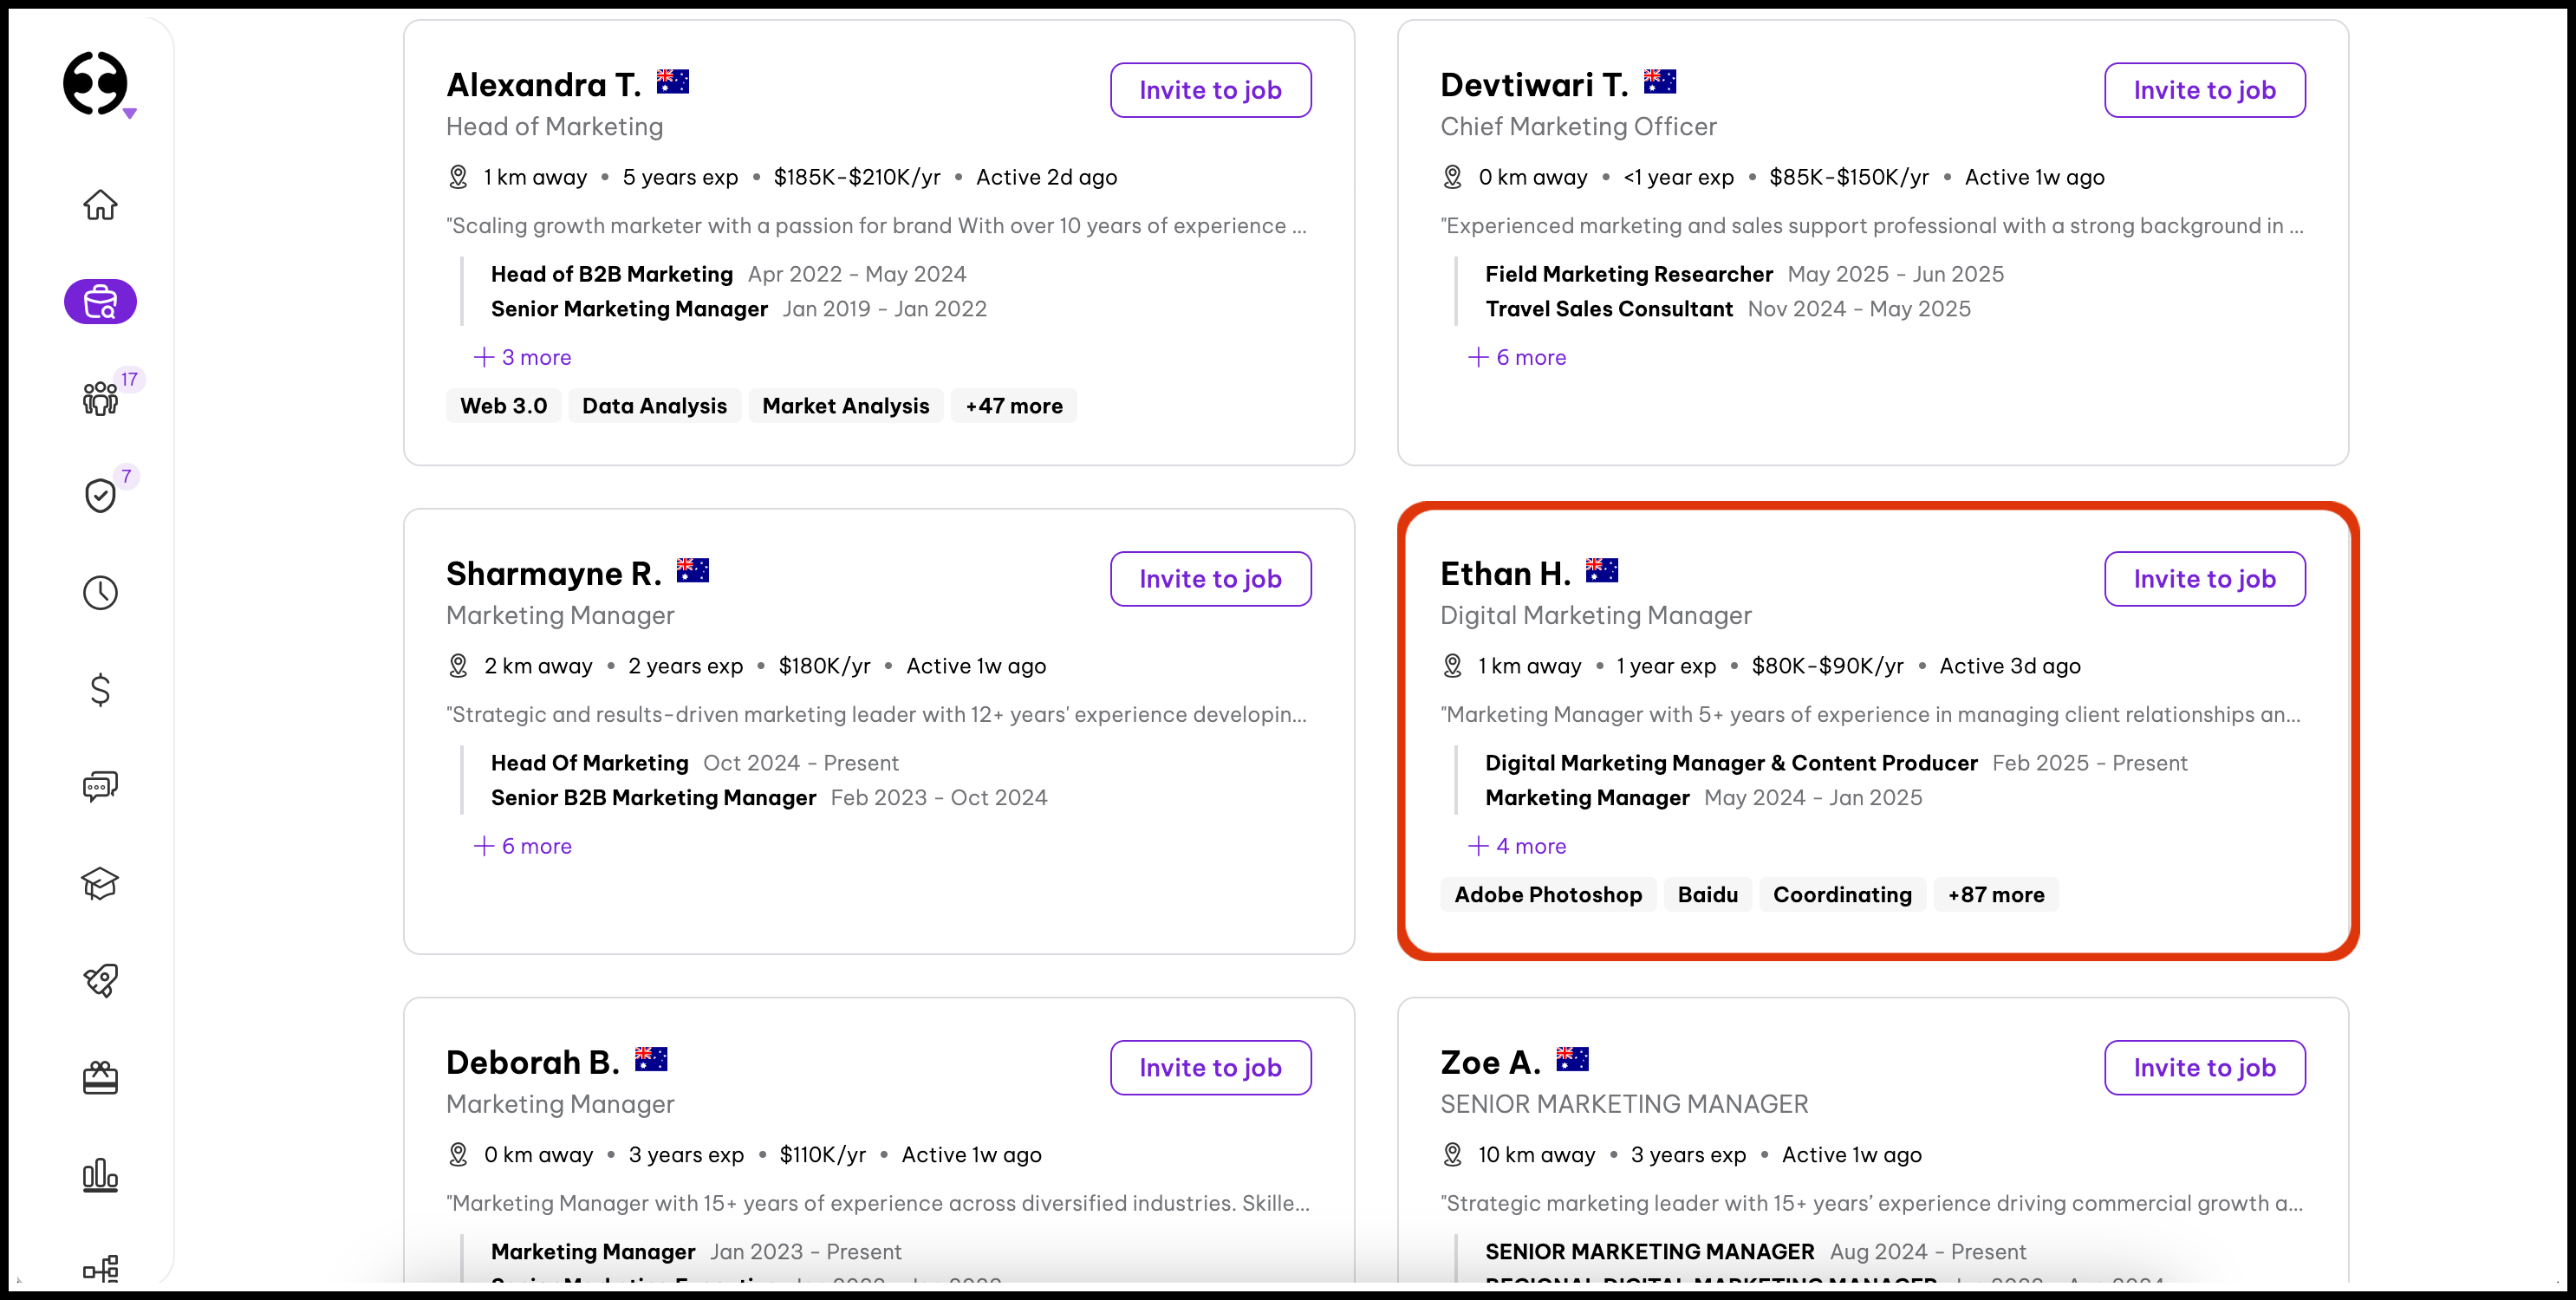Open Deborah B.'s candidate profile name
Screen dimensions: 2576x1300
[532, 1062]
